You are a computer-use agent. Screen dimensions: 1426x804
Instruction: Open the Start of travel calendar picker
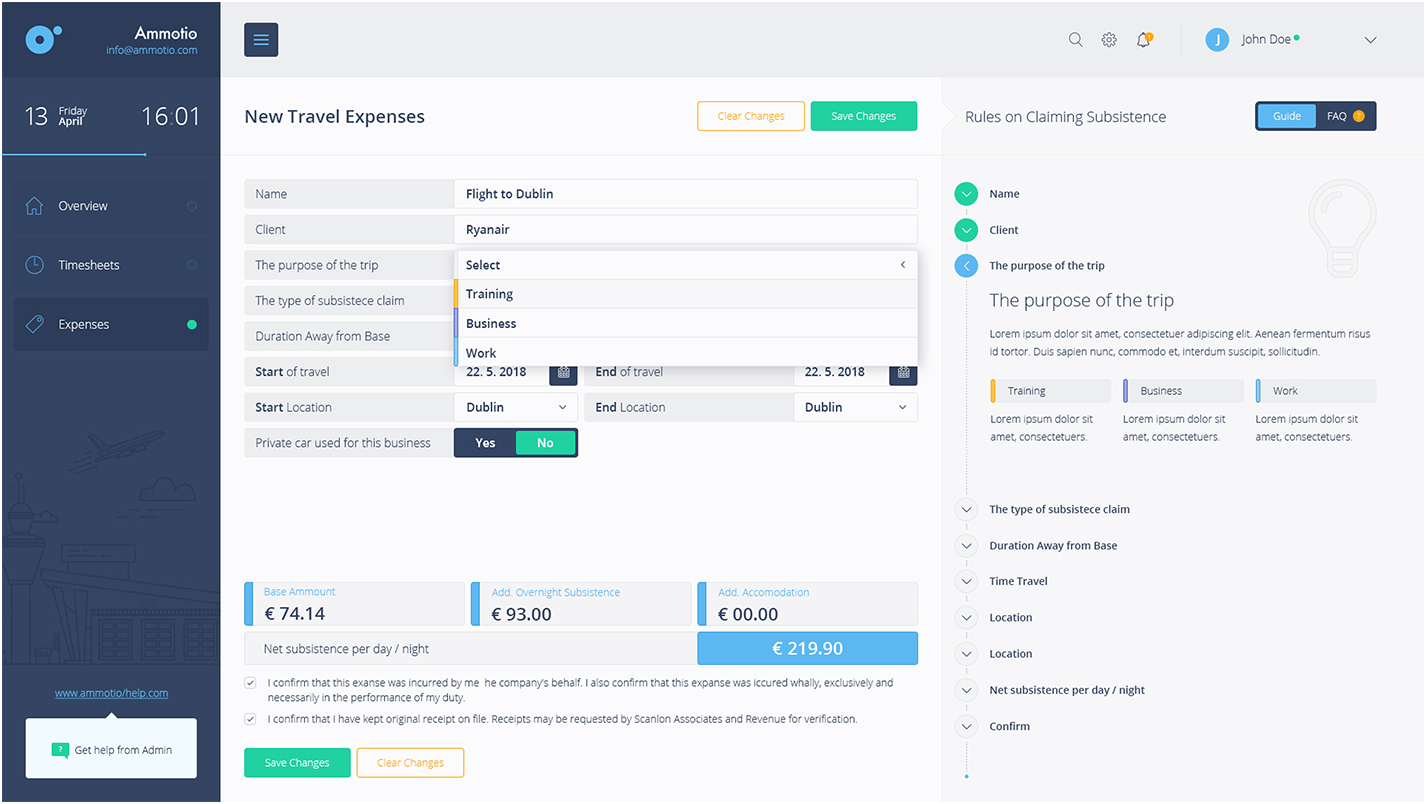tap(563, 372)
